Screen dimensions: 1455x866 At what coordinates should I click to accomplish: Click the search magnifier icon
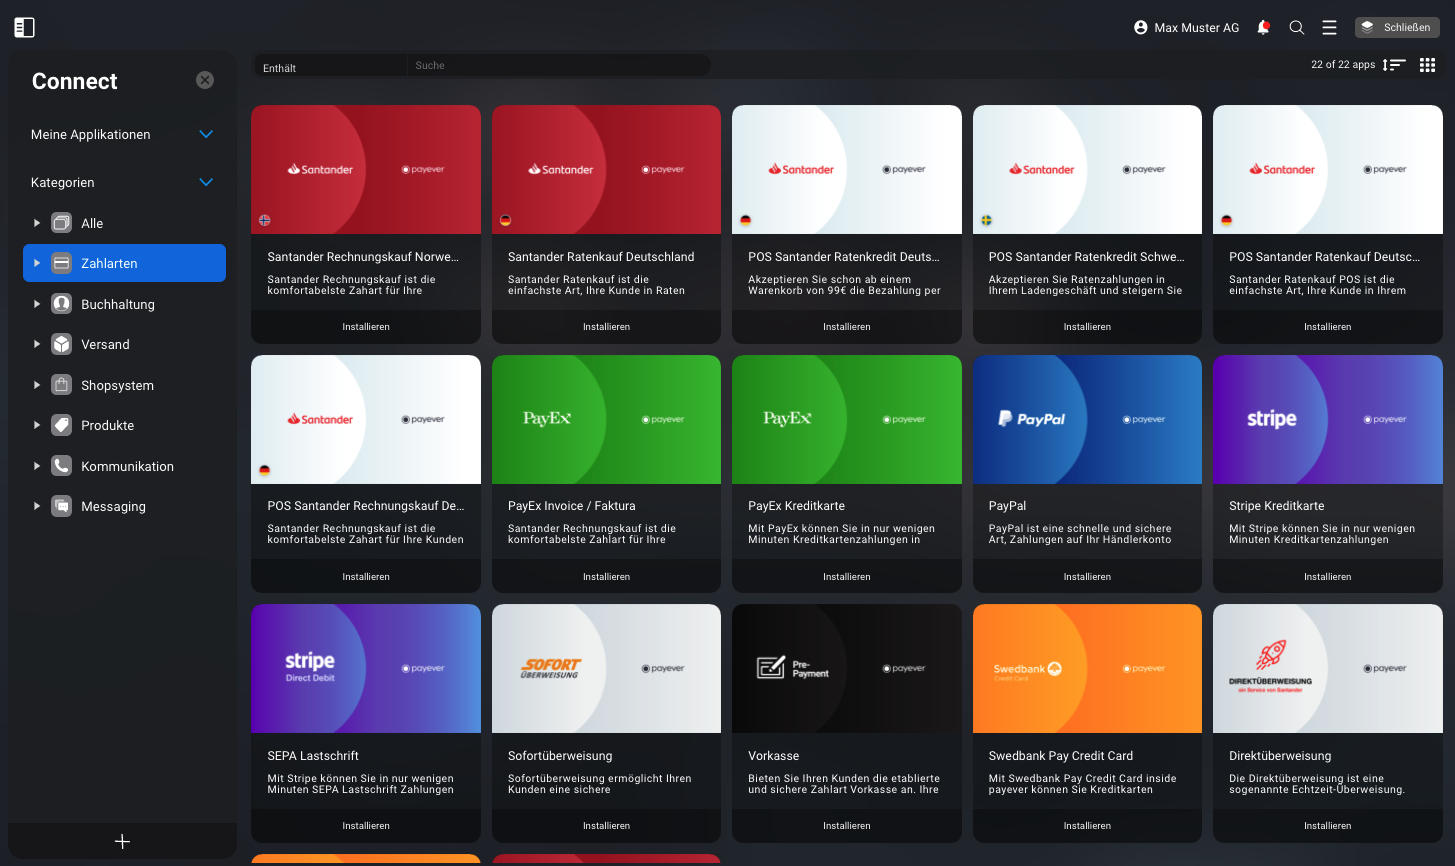pos(1297,28)
